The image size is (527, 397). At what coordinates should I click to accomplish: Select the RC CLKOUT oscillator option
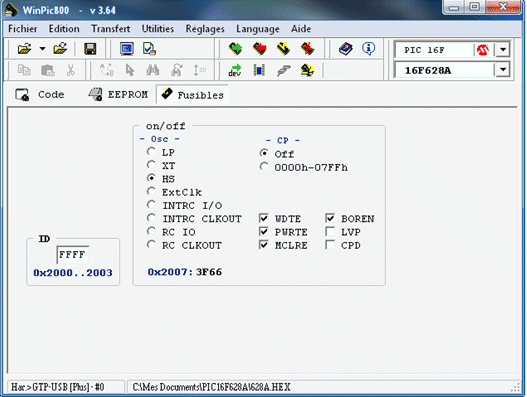[x=151, y=245]
